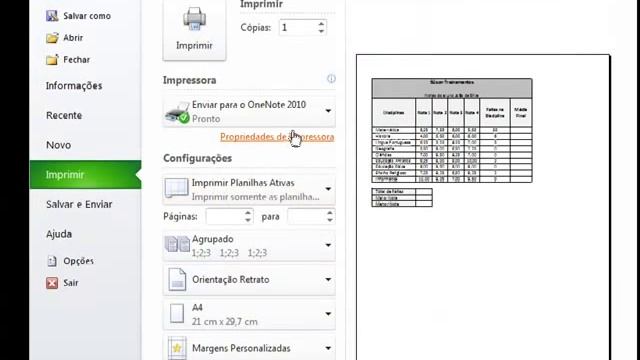Increase the Cópias count
Screen dimensions: 640x360
coord(321,24)
